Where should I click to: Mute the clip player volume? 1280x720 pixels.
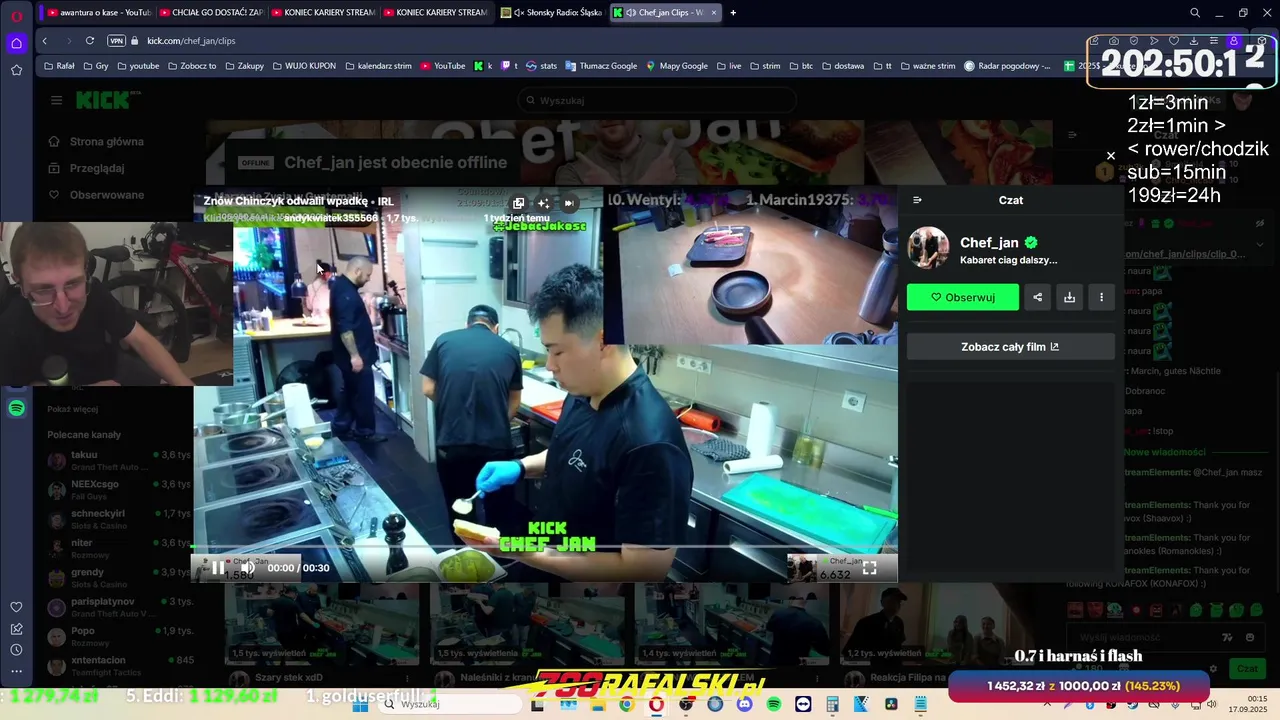[x=247, y=568]
